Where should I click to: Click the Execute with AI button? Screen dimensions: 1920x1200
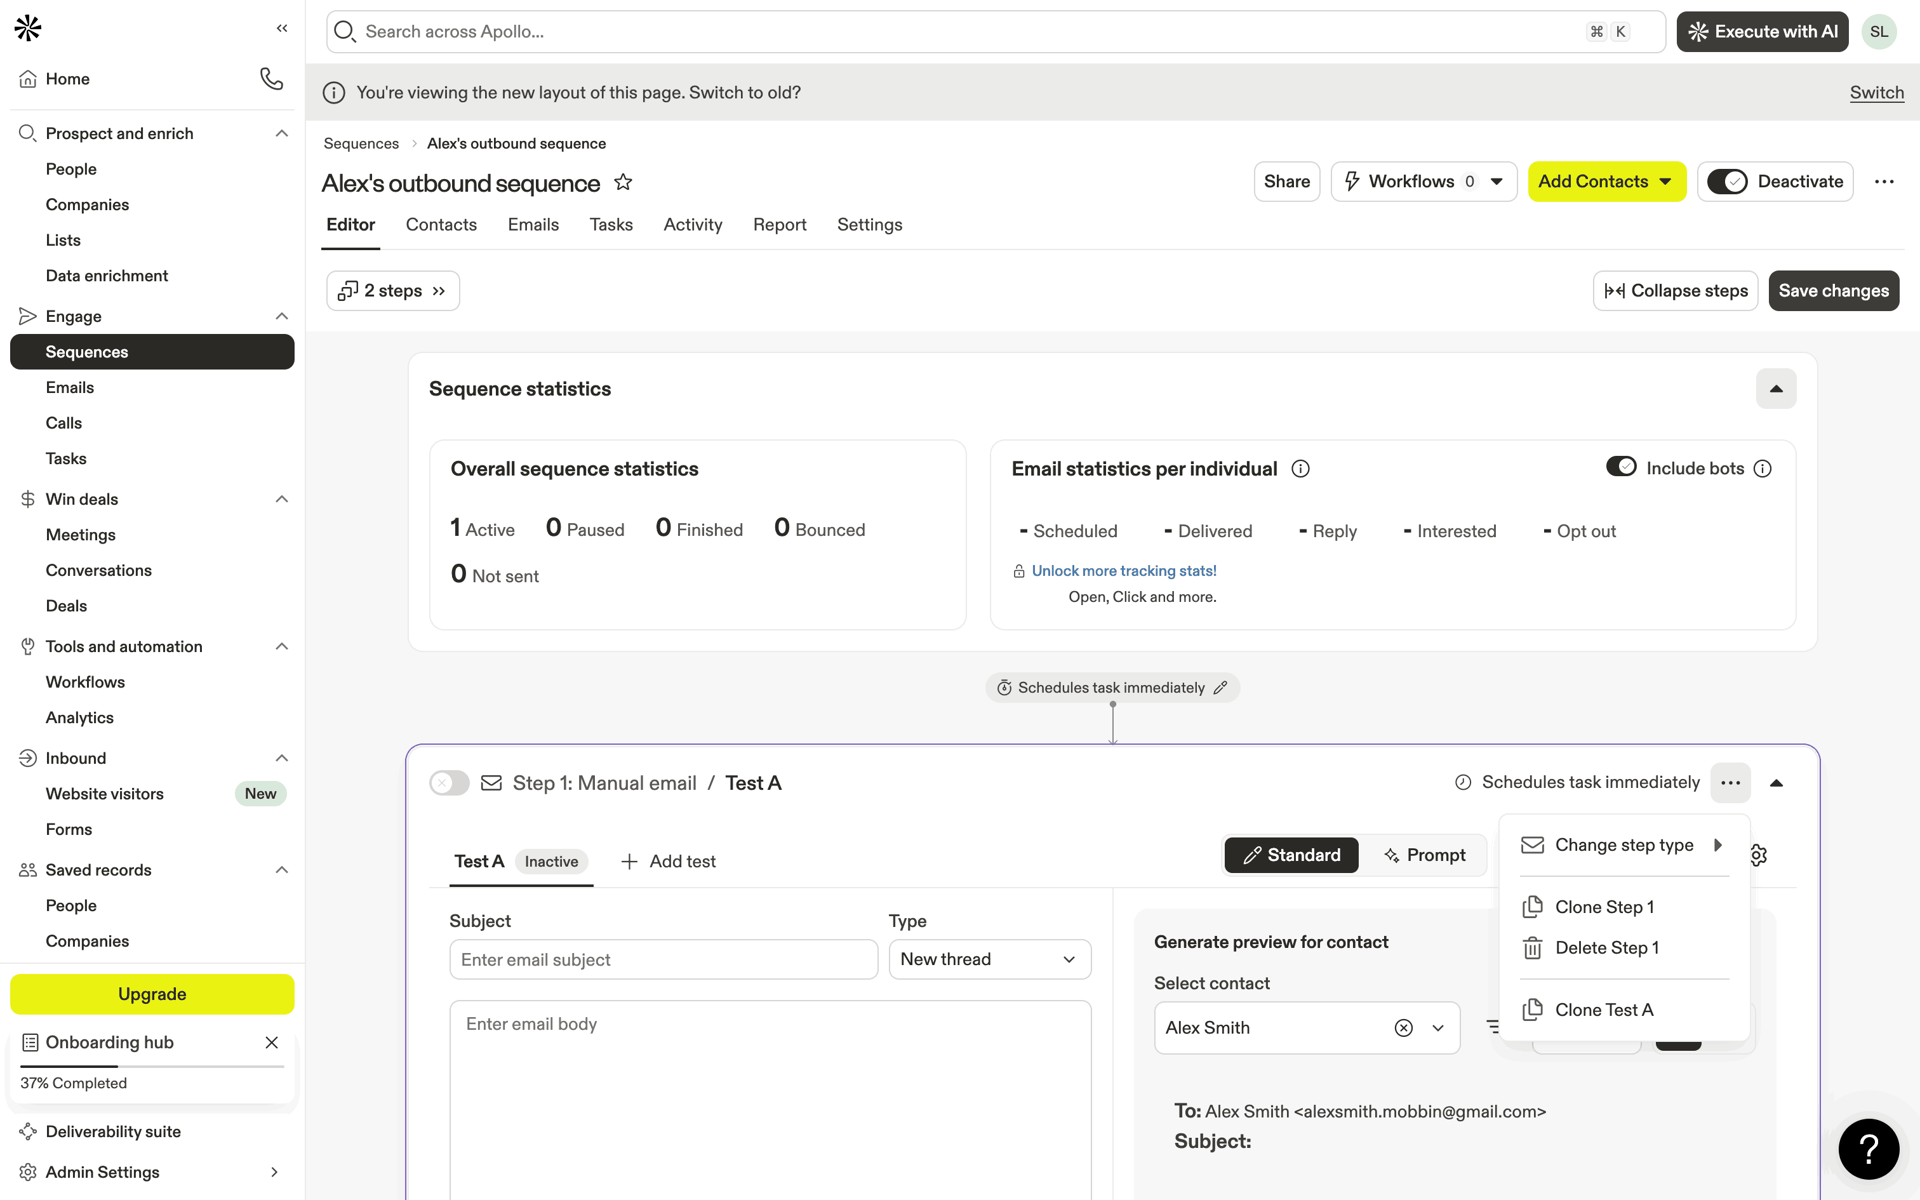(x=1762, y=32)
